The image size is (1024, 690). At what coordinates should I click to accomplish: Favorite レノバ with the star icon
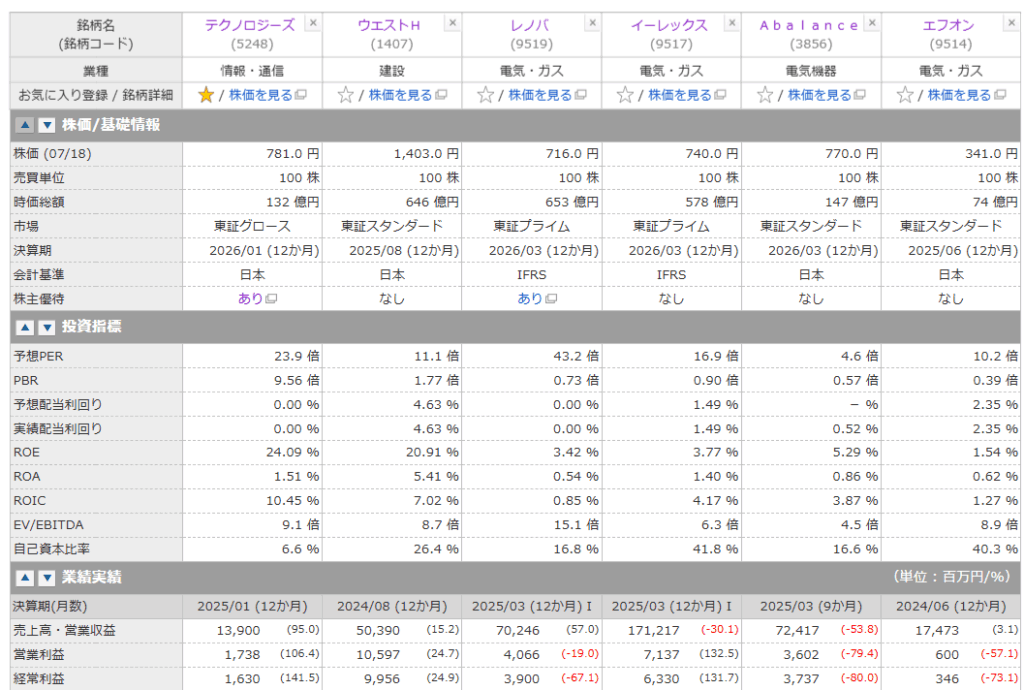click(485, 95)
